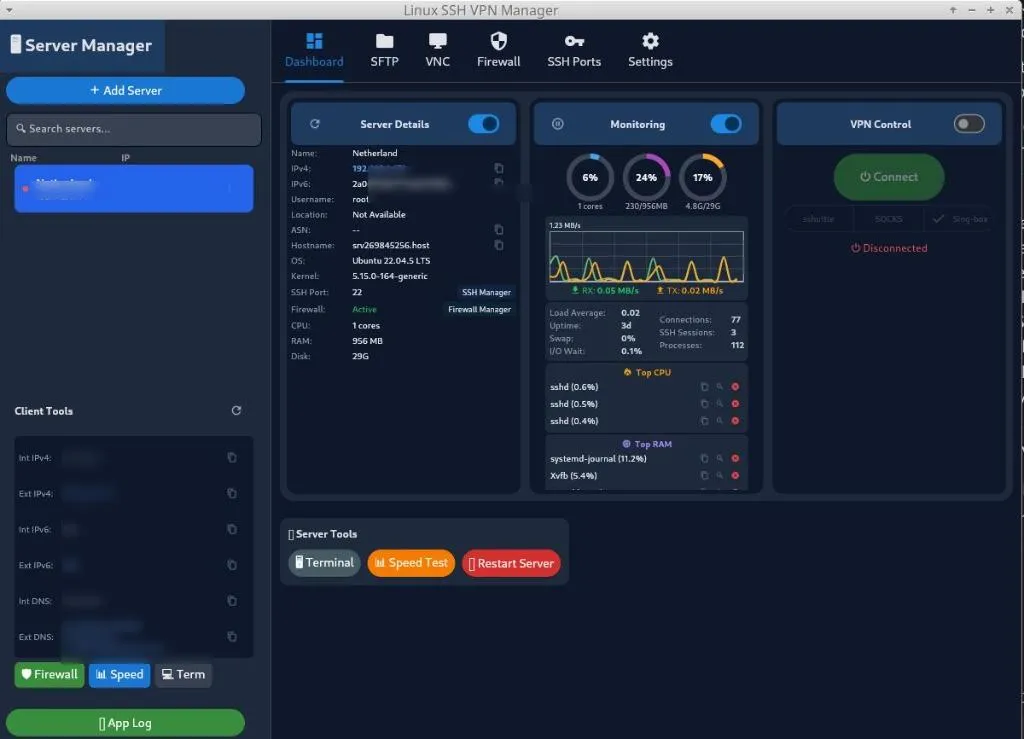Copy the Int DNS value

click(232, 601)
